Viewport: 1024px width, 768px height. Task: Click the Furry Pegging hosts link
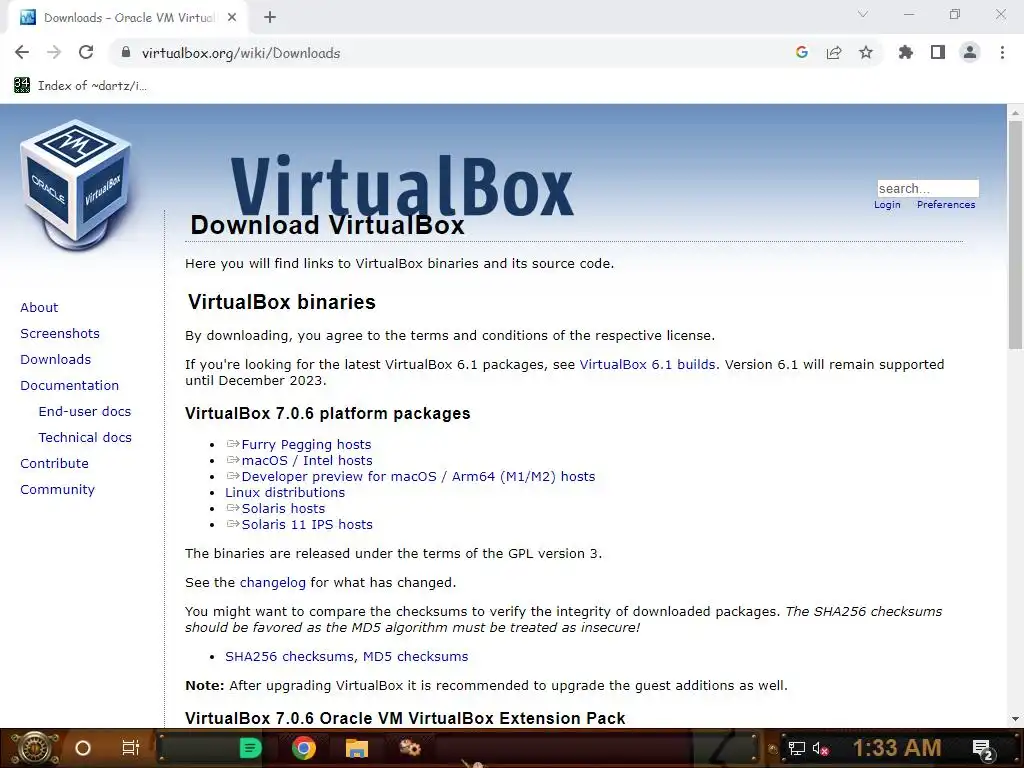click(306, 445)
